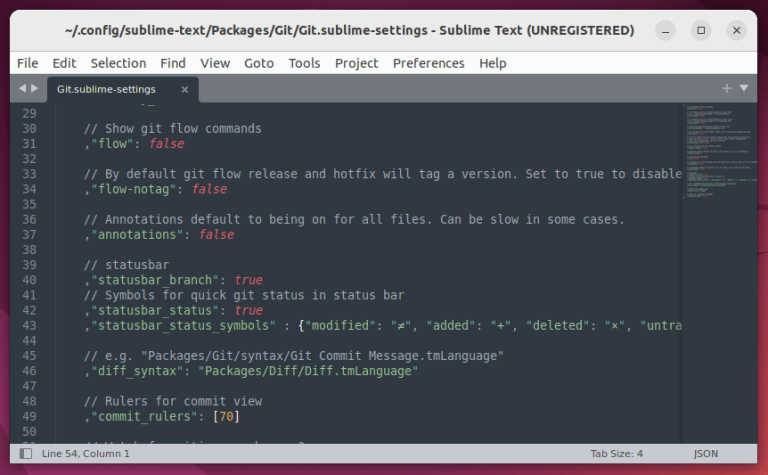
Task: Open the Goto menu
Action: pyautogui.click(x=259, y=63)
